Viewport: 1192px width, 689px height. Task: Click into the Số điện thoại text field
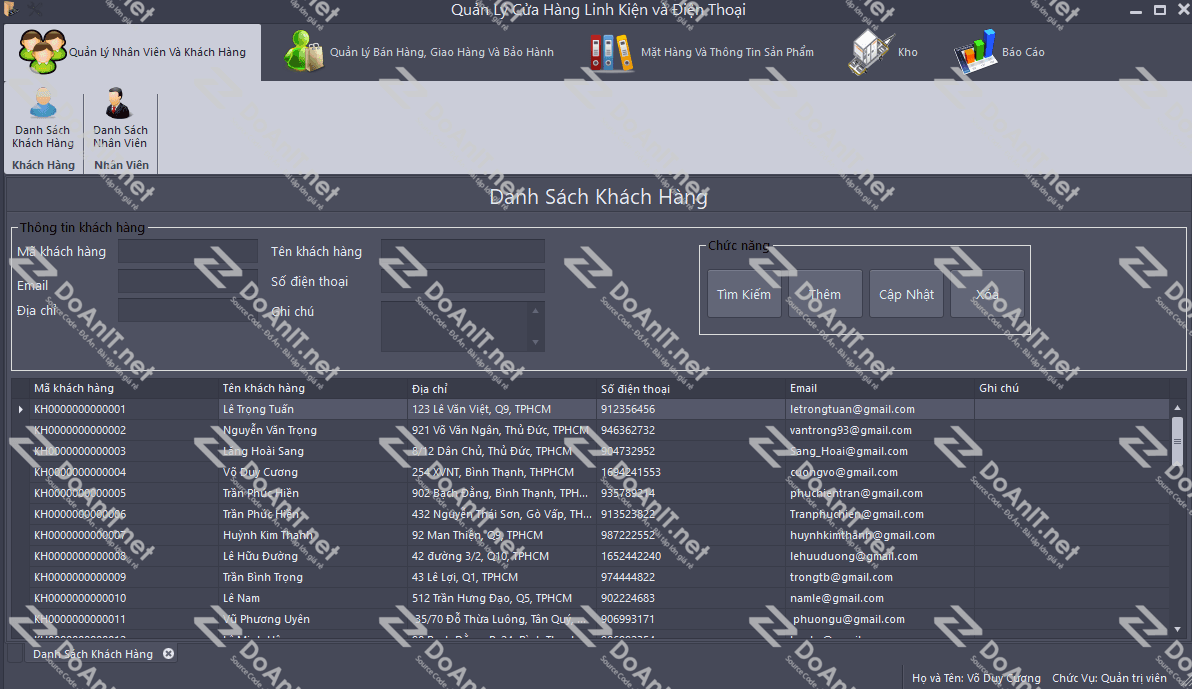[462, 281]
